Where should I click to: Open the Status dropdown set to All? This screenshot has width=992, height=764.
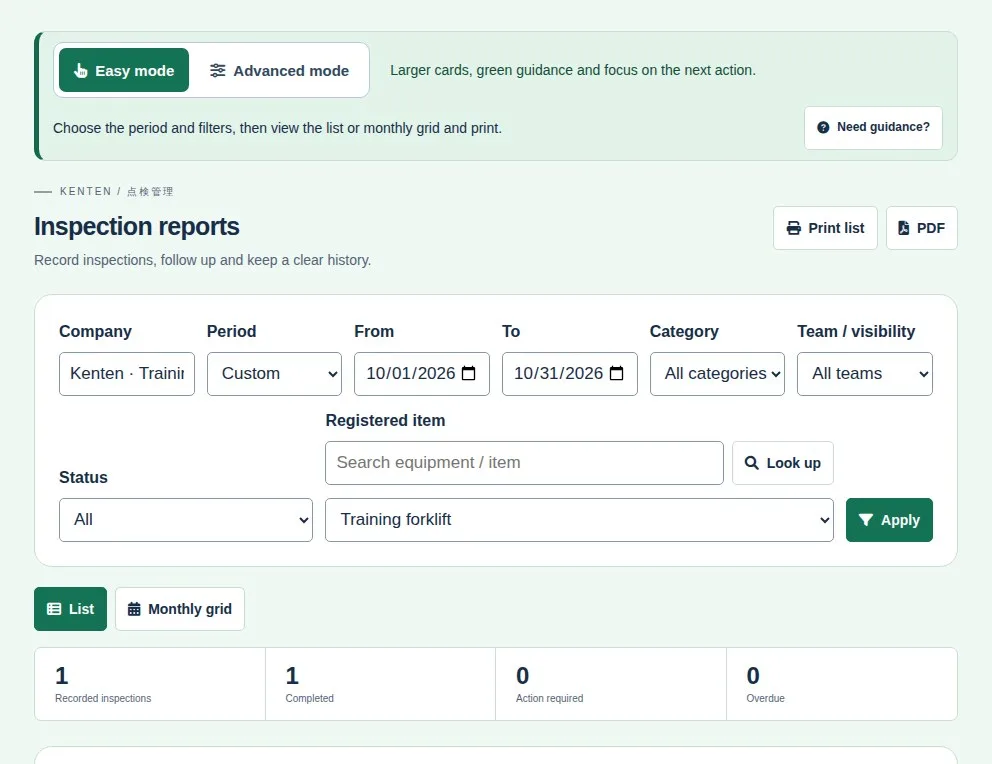point(186,520)
